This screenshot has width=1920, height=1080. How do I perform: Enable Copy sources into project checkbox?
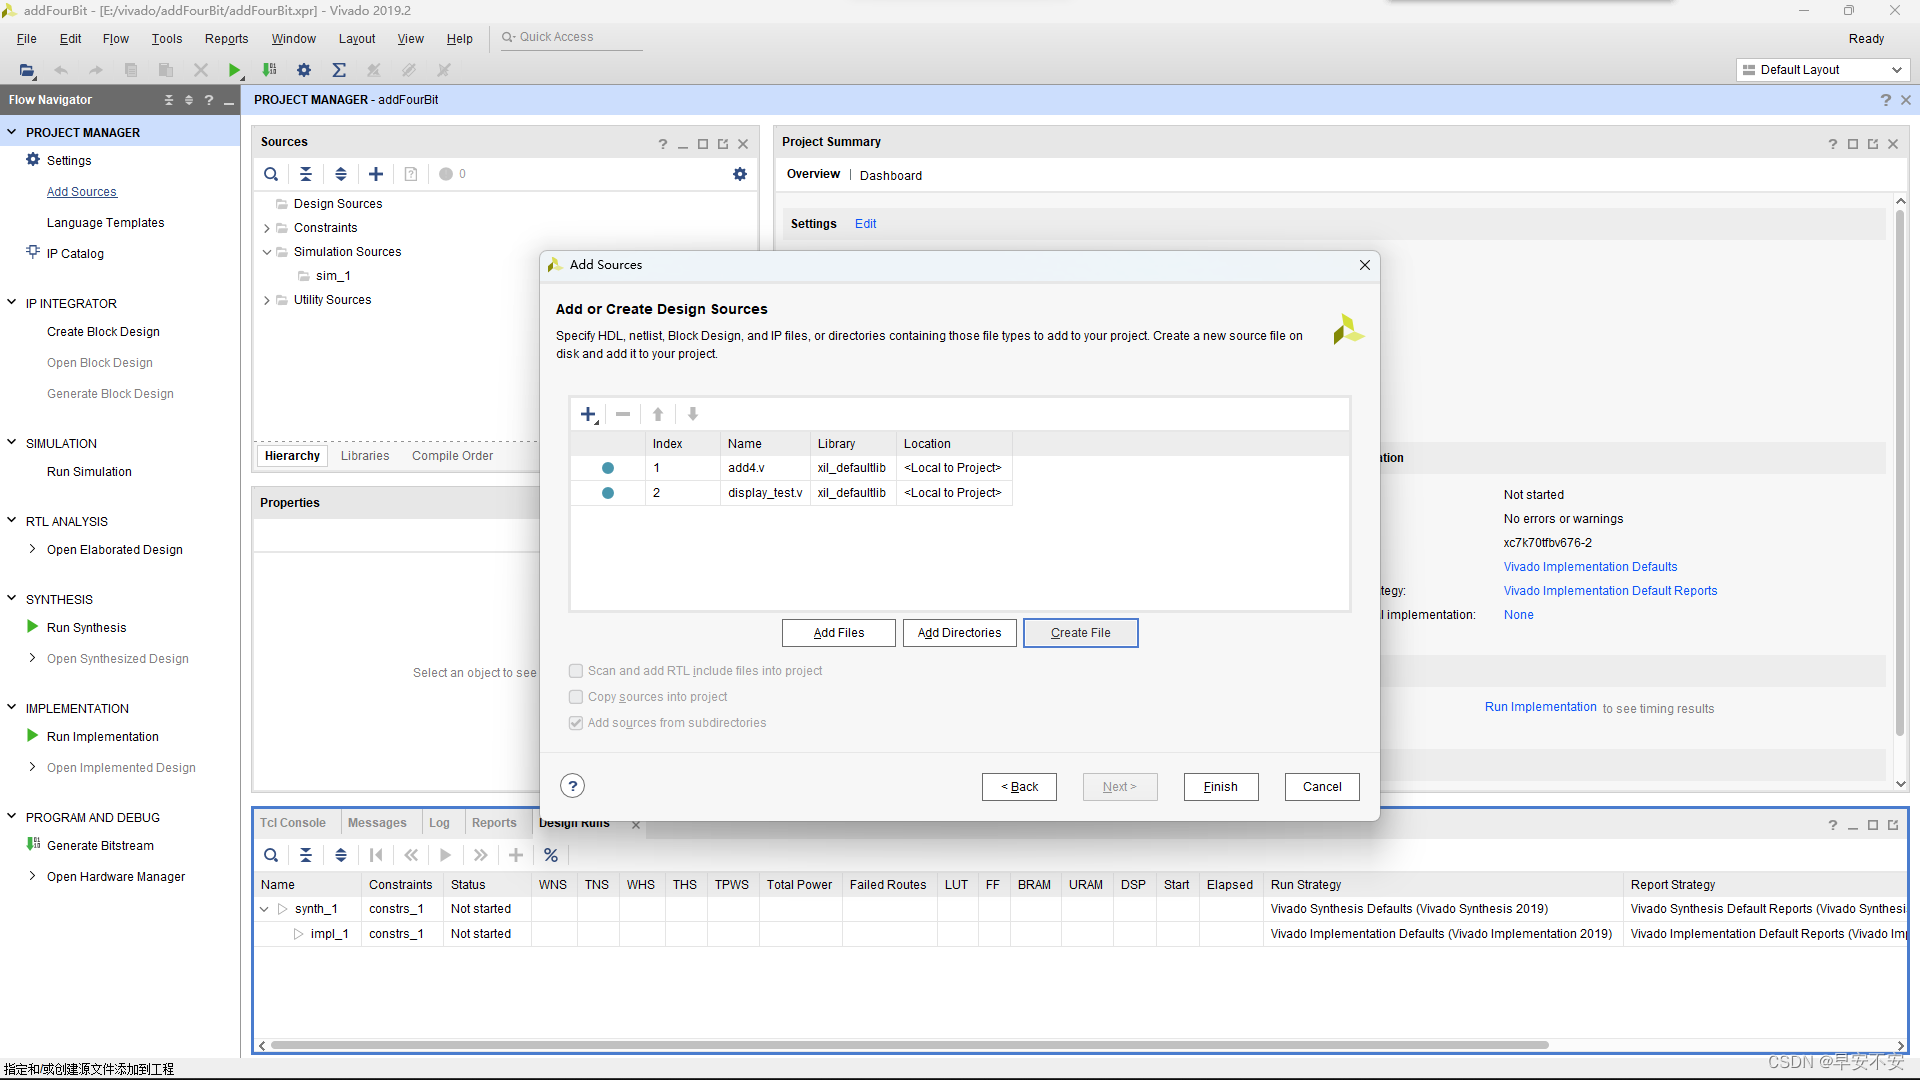pos(576,697)
